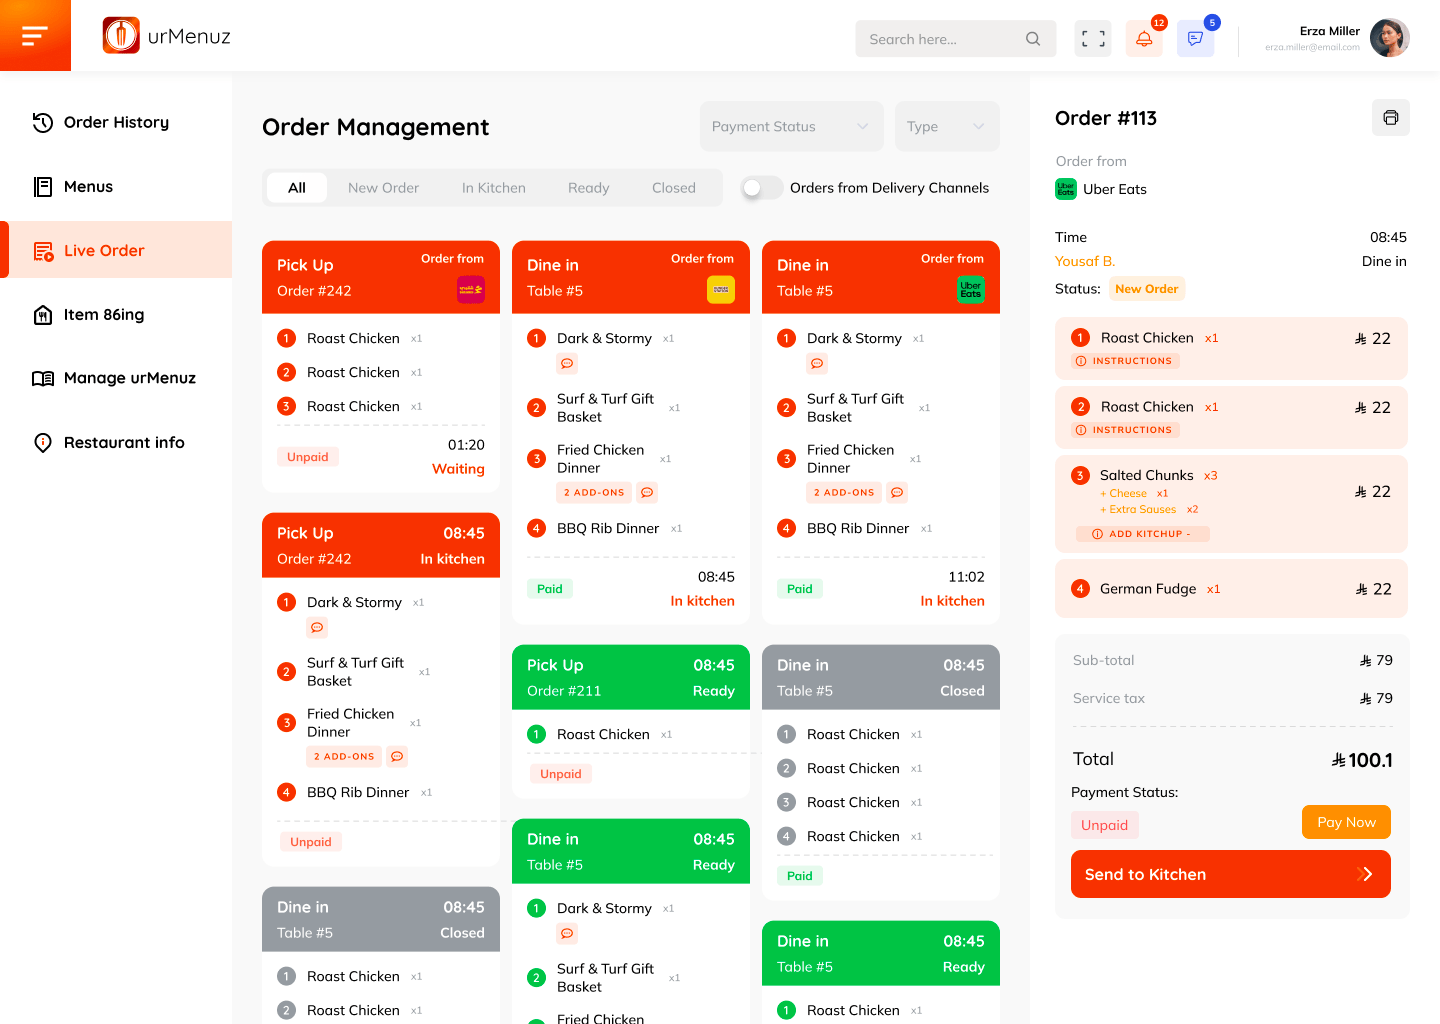Enable Orders from Delivery Channels toggle
1440x1024 pixels.
[x=762, y=188]
